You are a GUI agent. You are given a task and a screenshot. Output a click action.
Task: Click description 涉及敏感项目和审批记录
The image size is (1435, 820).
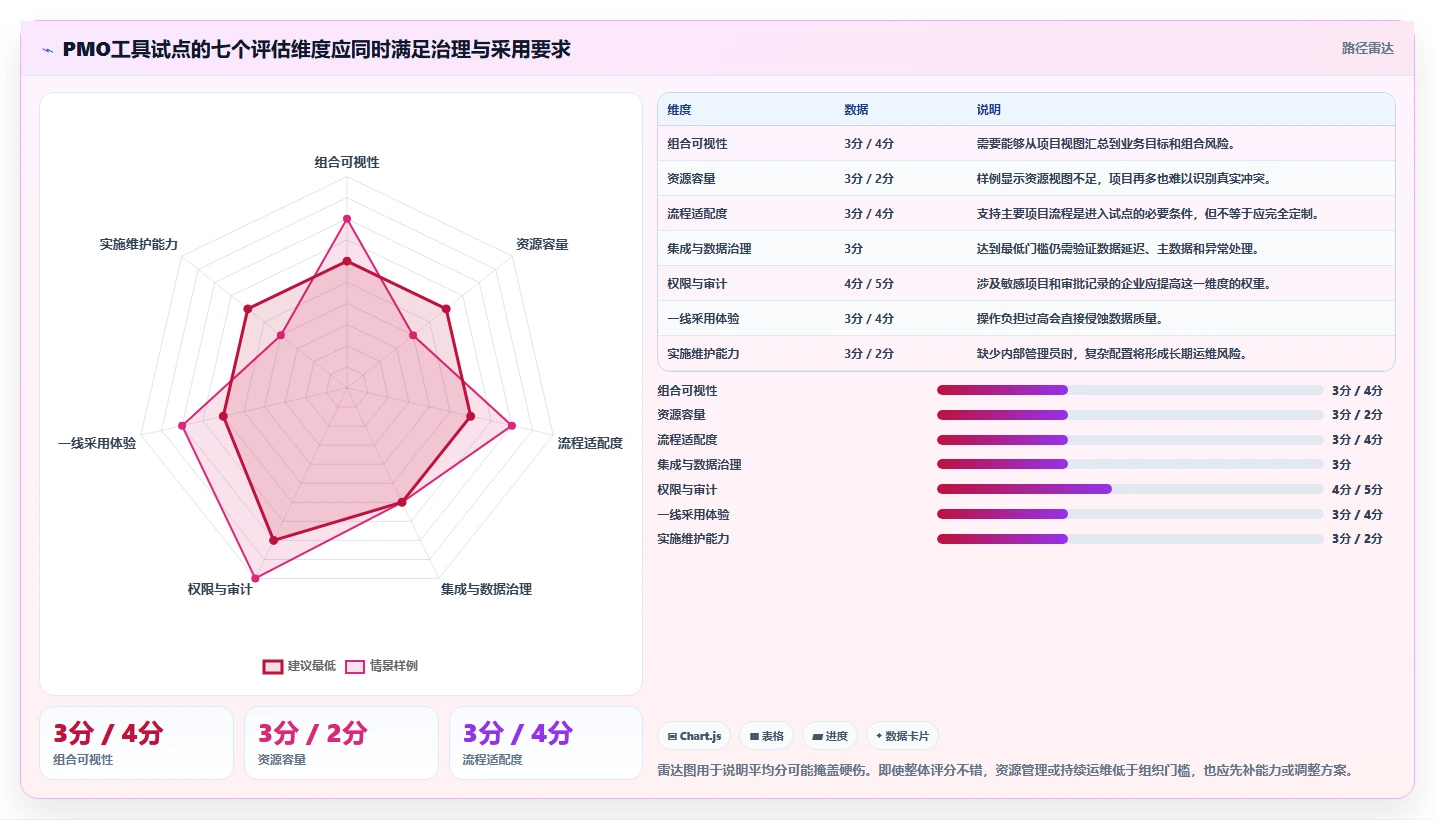click(x=1123, y=284)
